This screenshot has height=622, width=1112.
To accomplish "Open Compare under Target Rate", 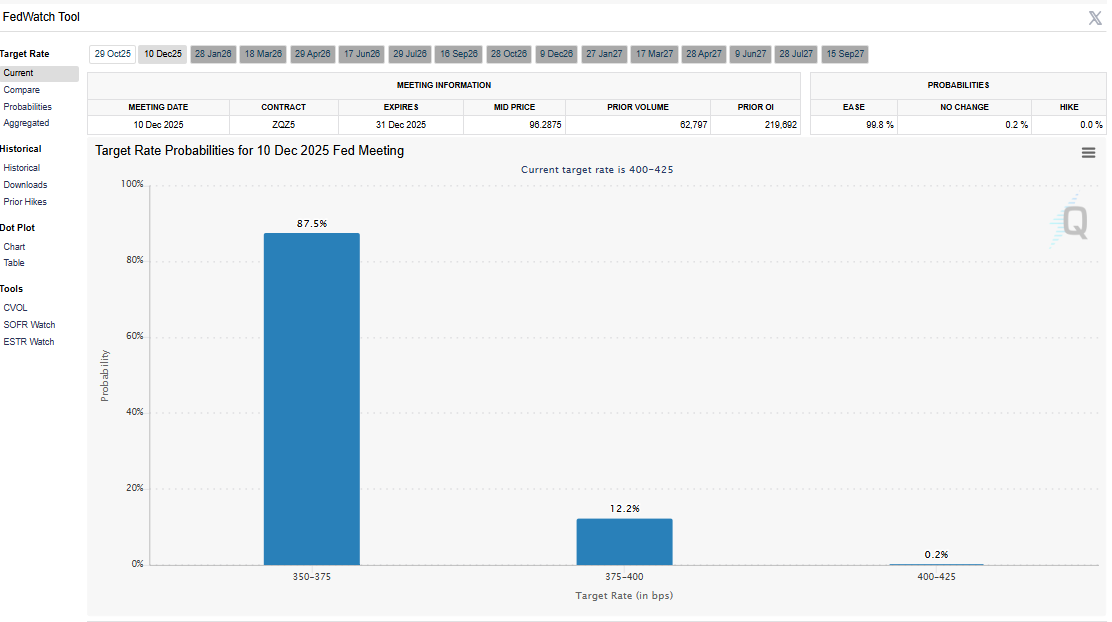I will (x=21, y=90).
